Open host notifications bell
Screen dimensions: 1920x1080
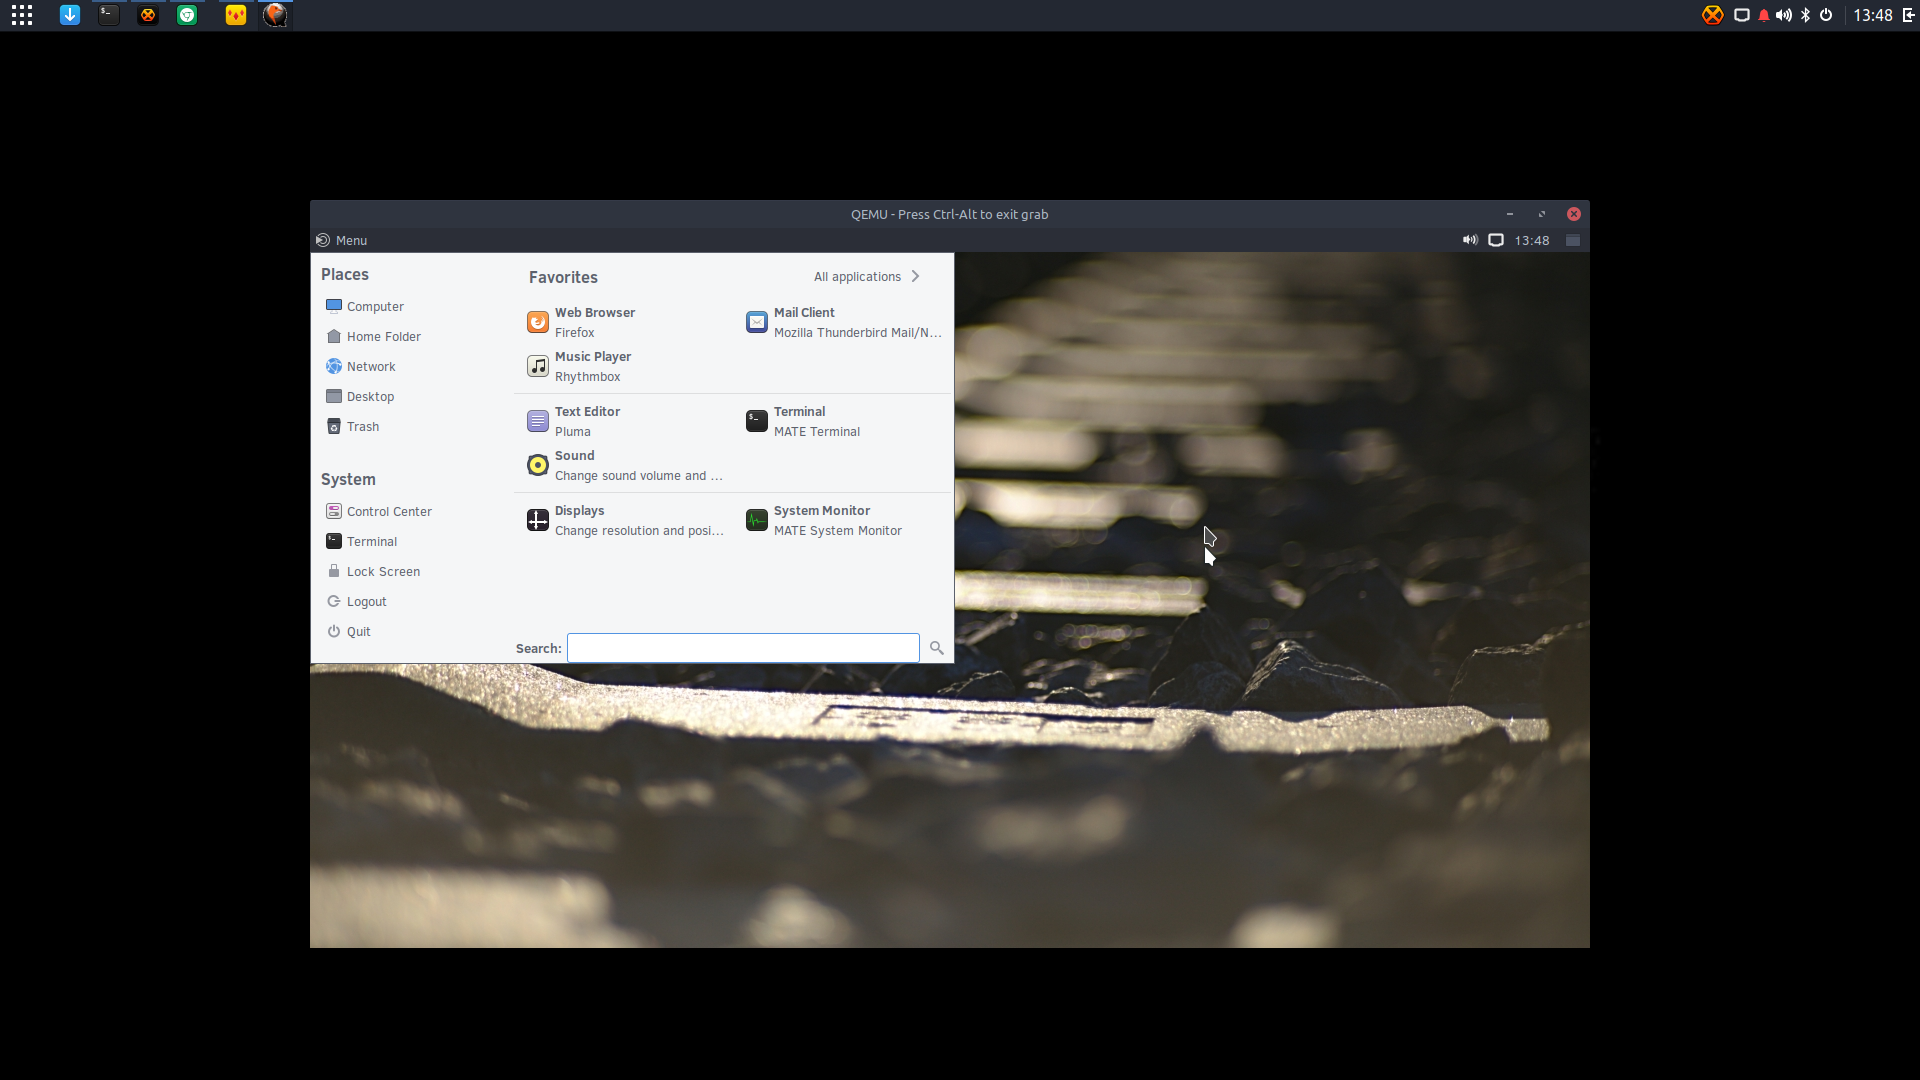click(1764, 15)
